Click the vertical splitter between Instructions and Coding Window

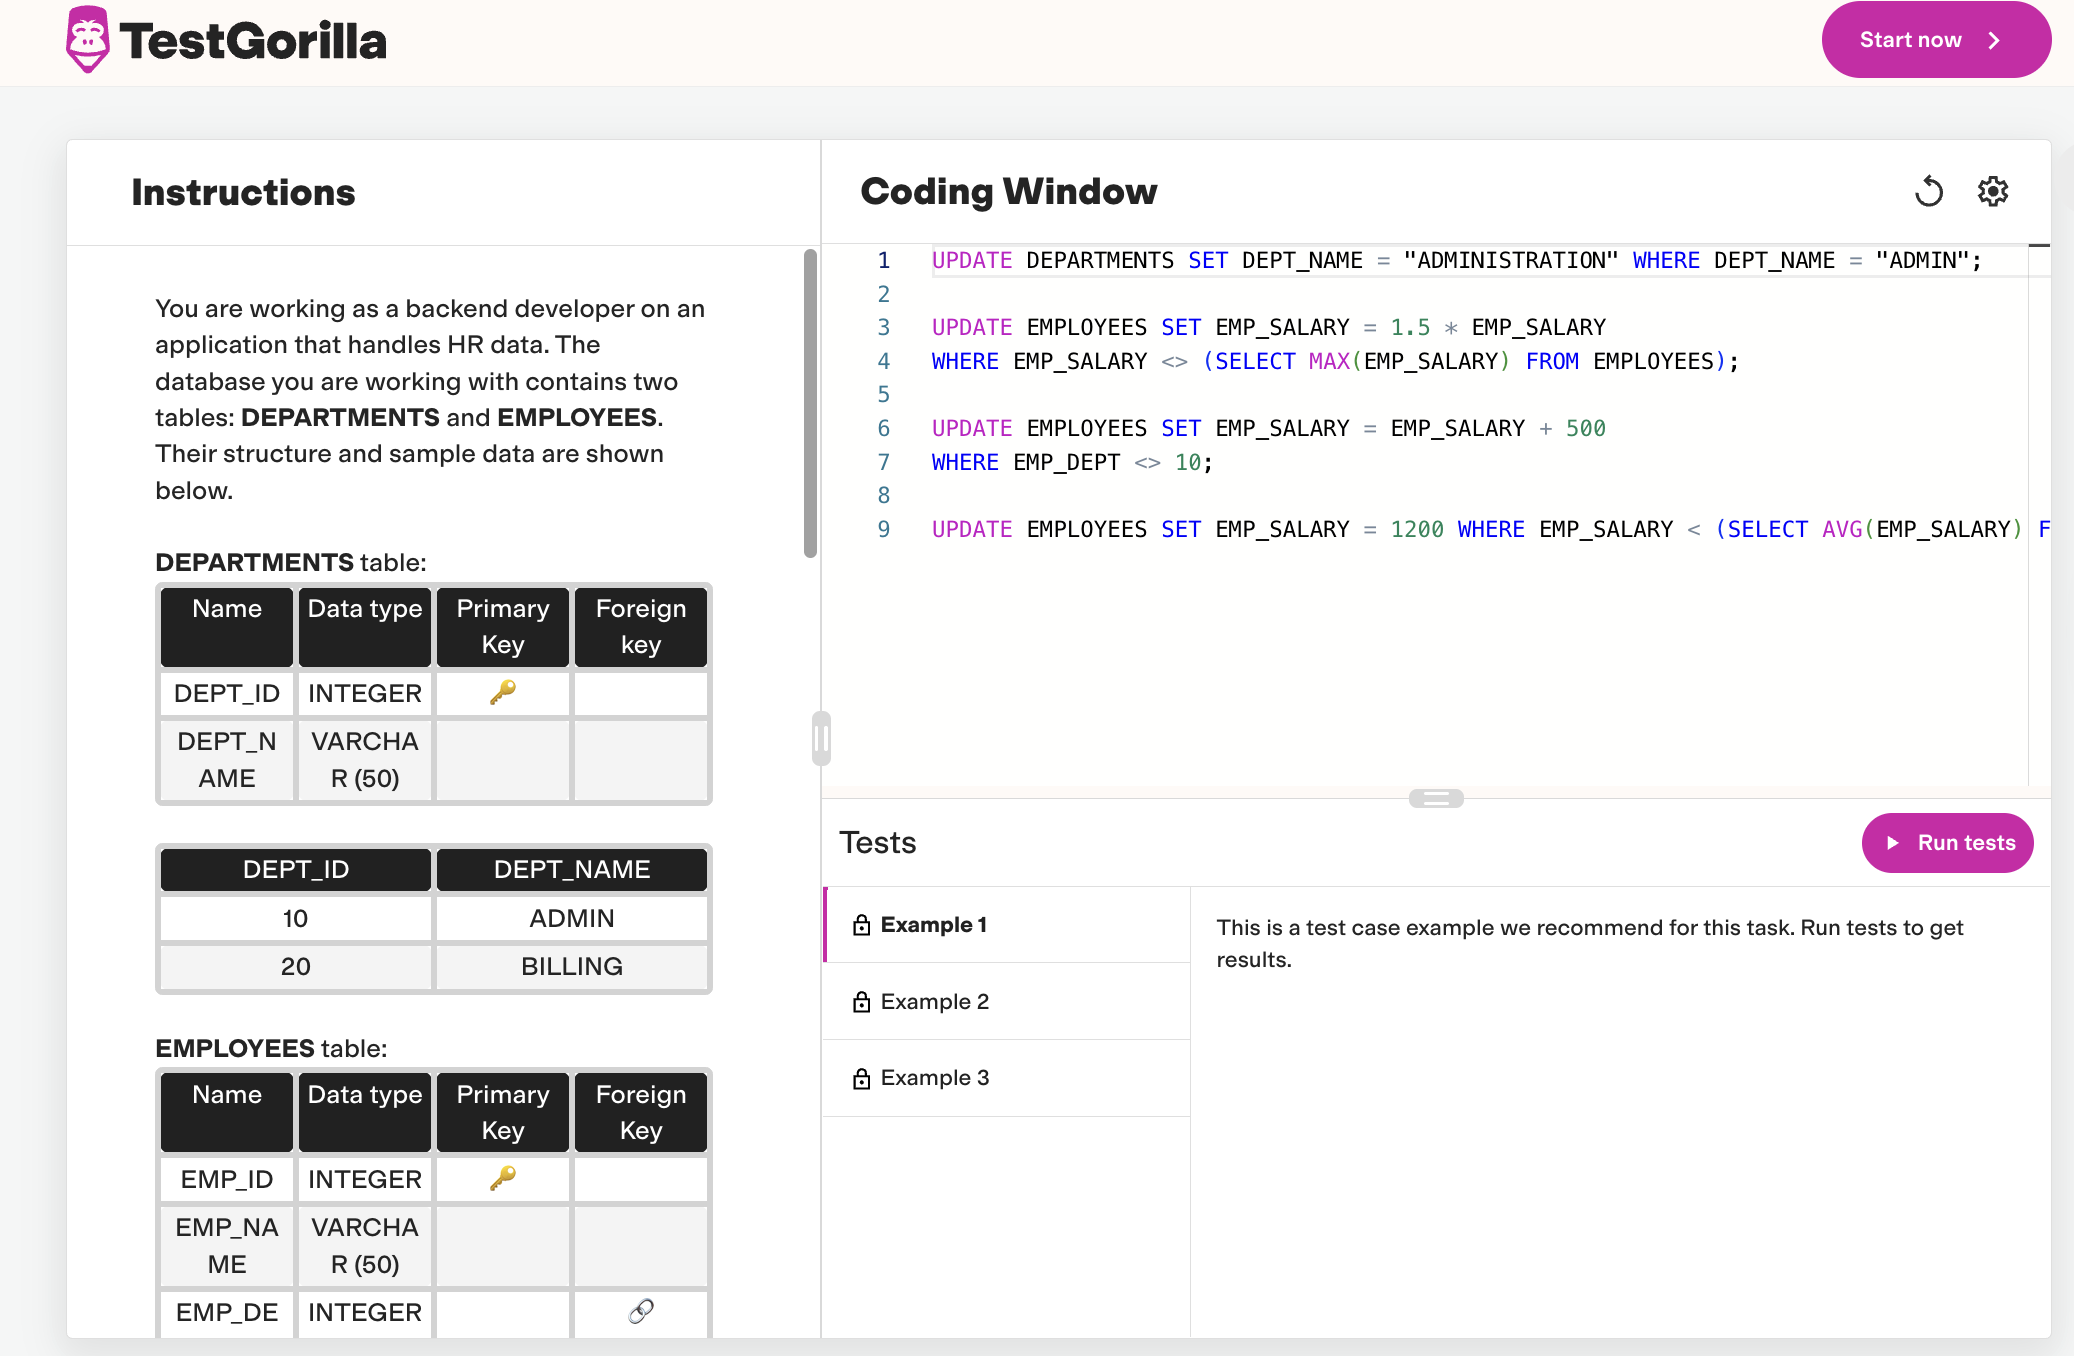pyautogui.click(x=820, y=736)
